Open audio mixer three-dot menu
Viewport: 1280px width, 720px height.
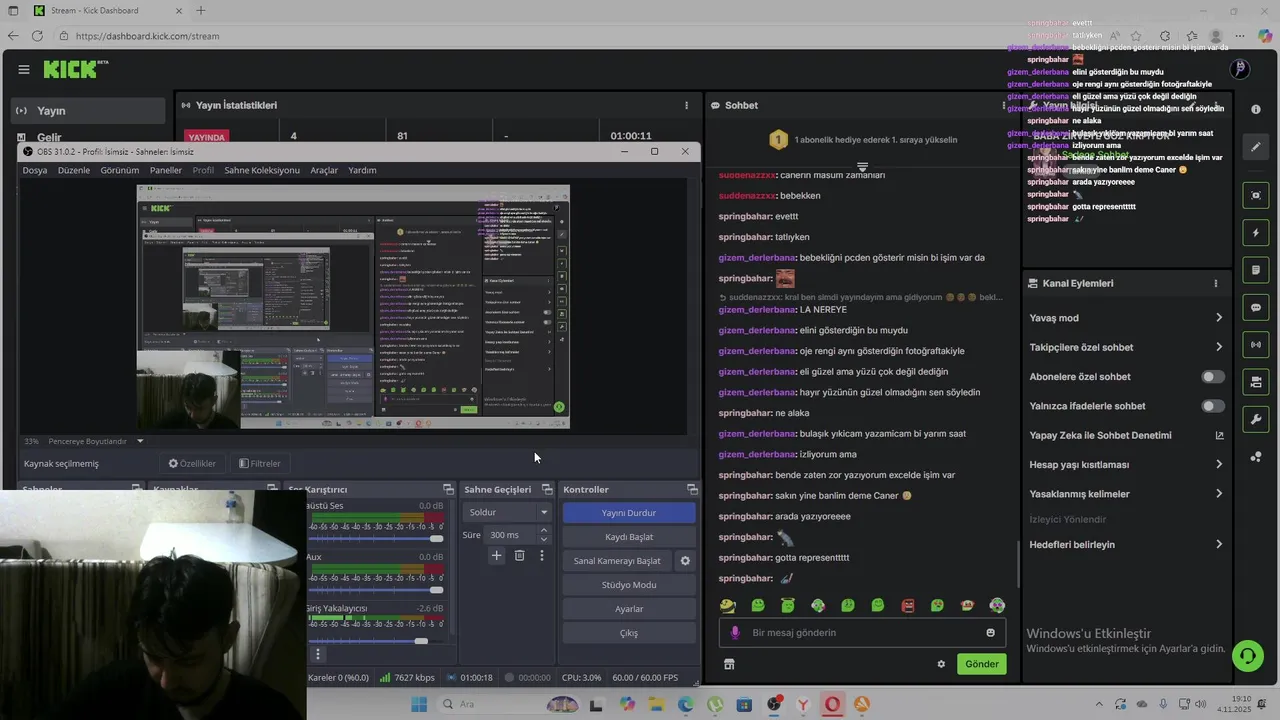coord(318,654)
